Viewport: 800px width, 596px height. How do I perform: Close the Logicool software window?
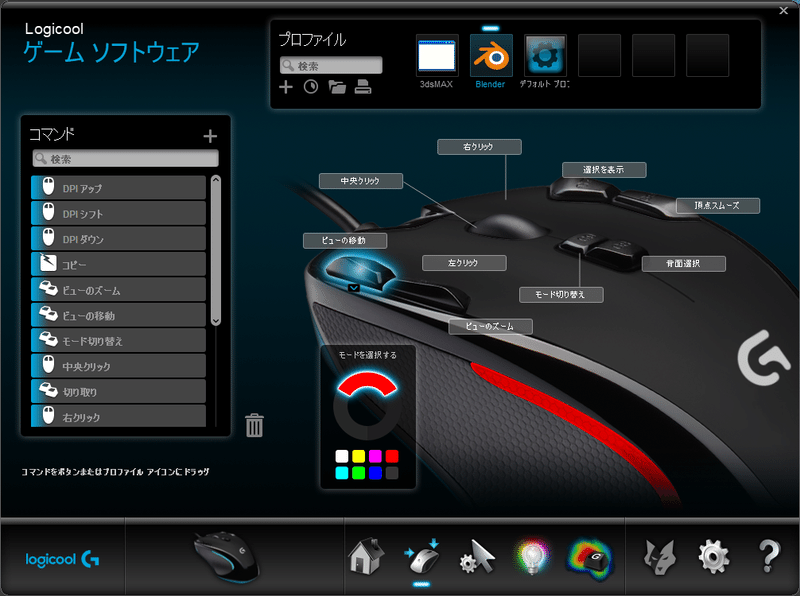[784, 10]
